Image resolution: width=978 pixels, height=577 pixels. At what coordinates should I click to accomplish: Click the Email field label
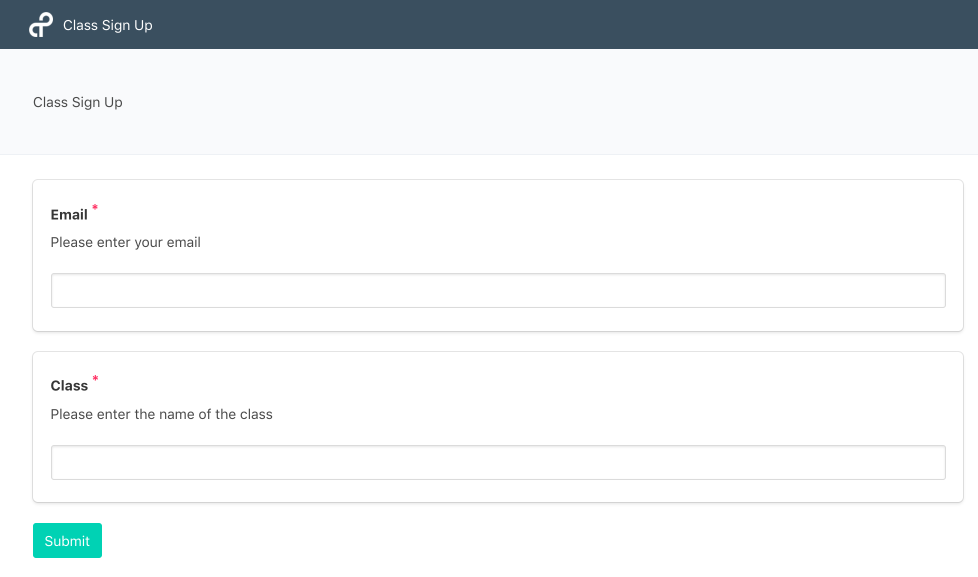pos(69,214)
